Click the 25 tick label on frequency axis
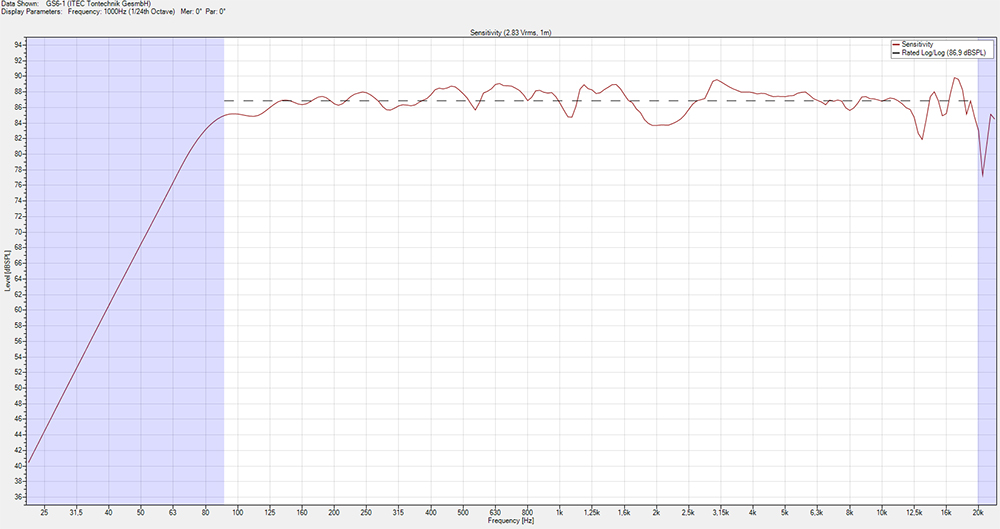This screenshot has height=529, width=1000. (x=44, y=512)
